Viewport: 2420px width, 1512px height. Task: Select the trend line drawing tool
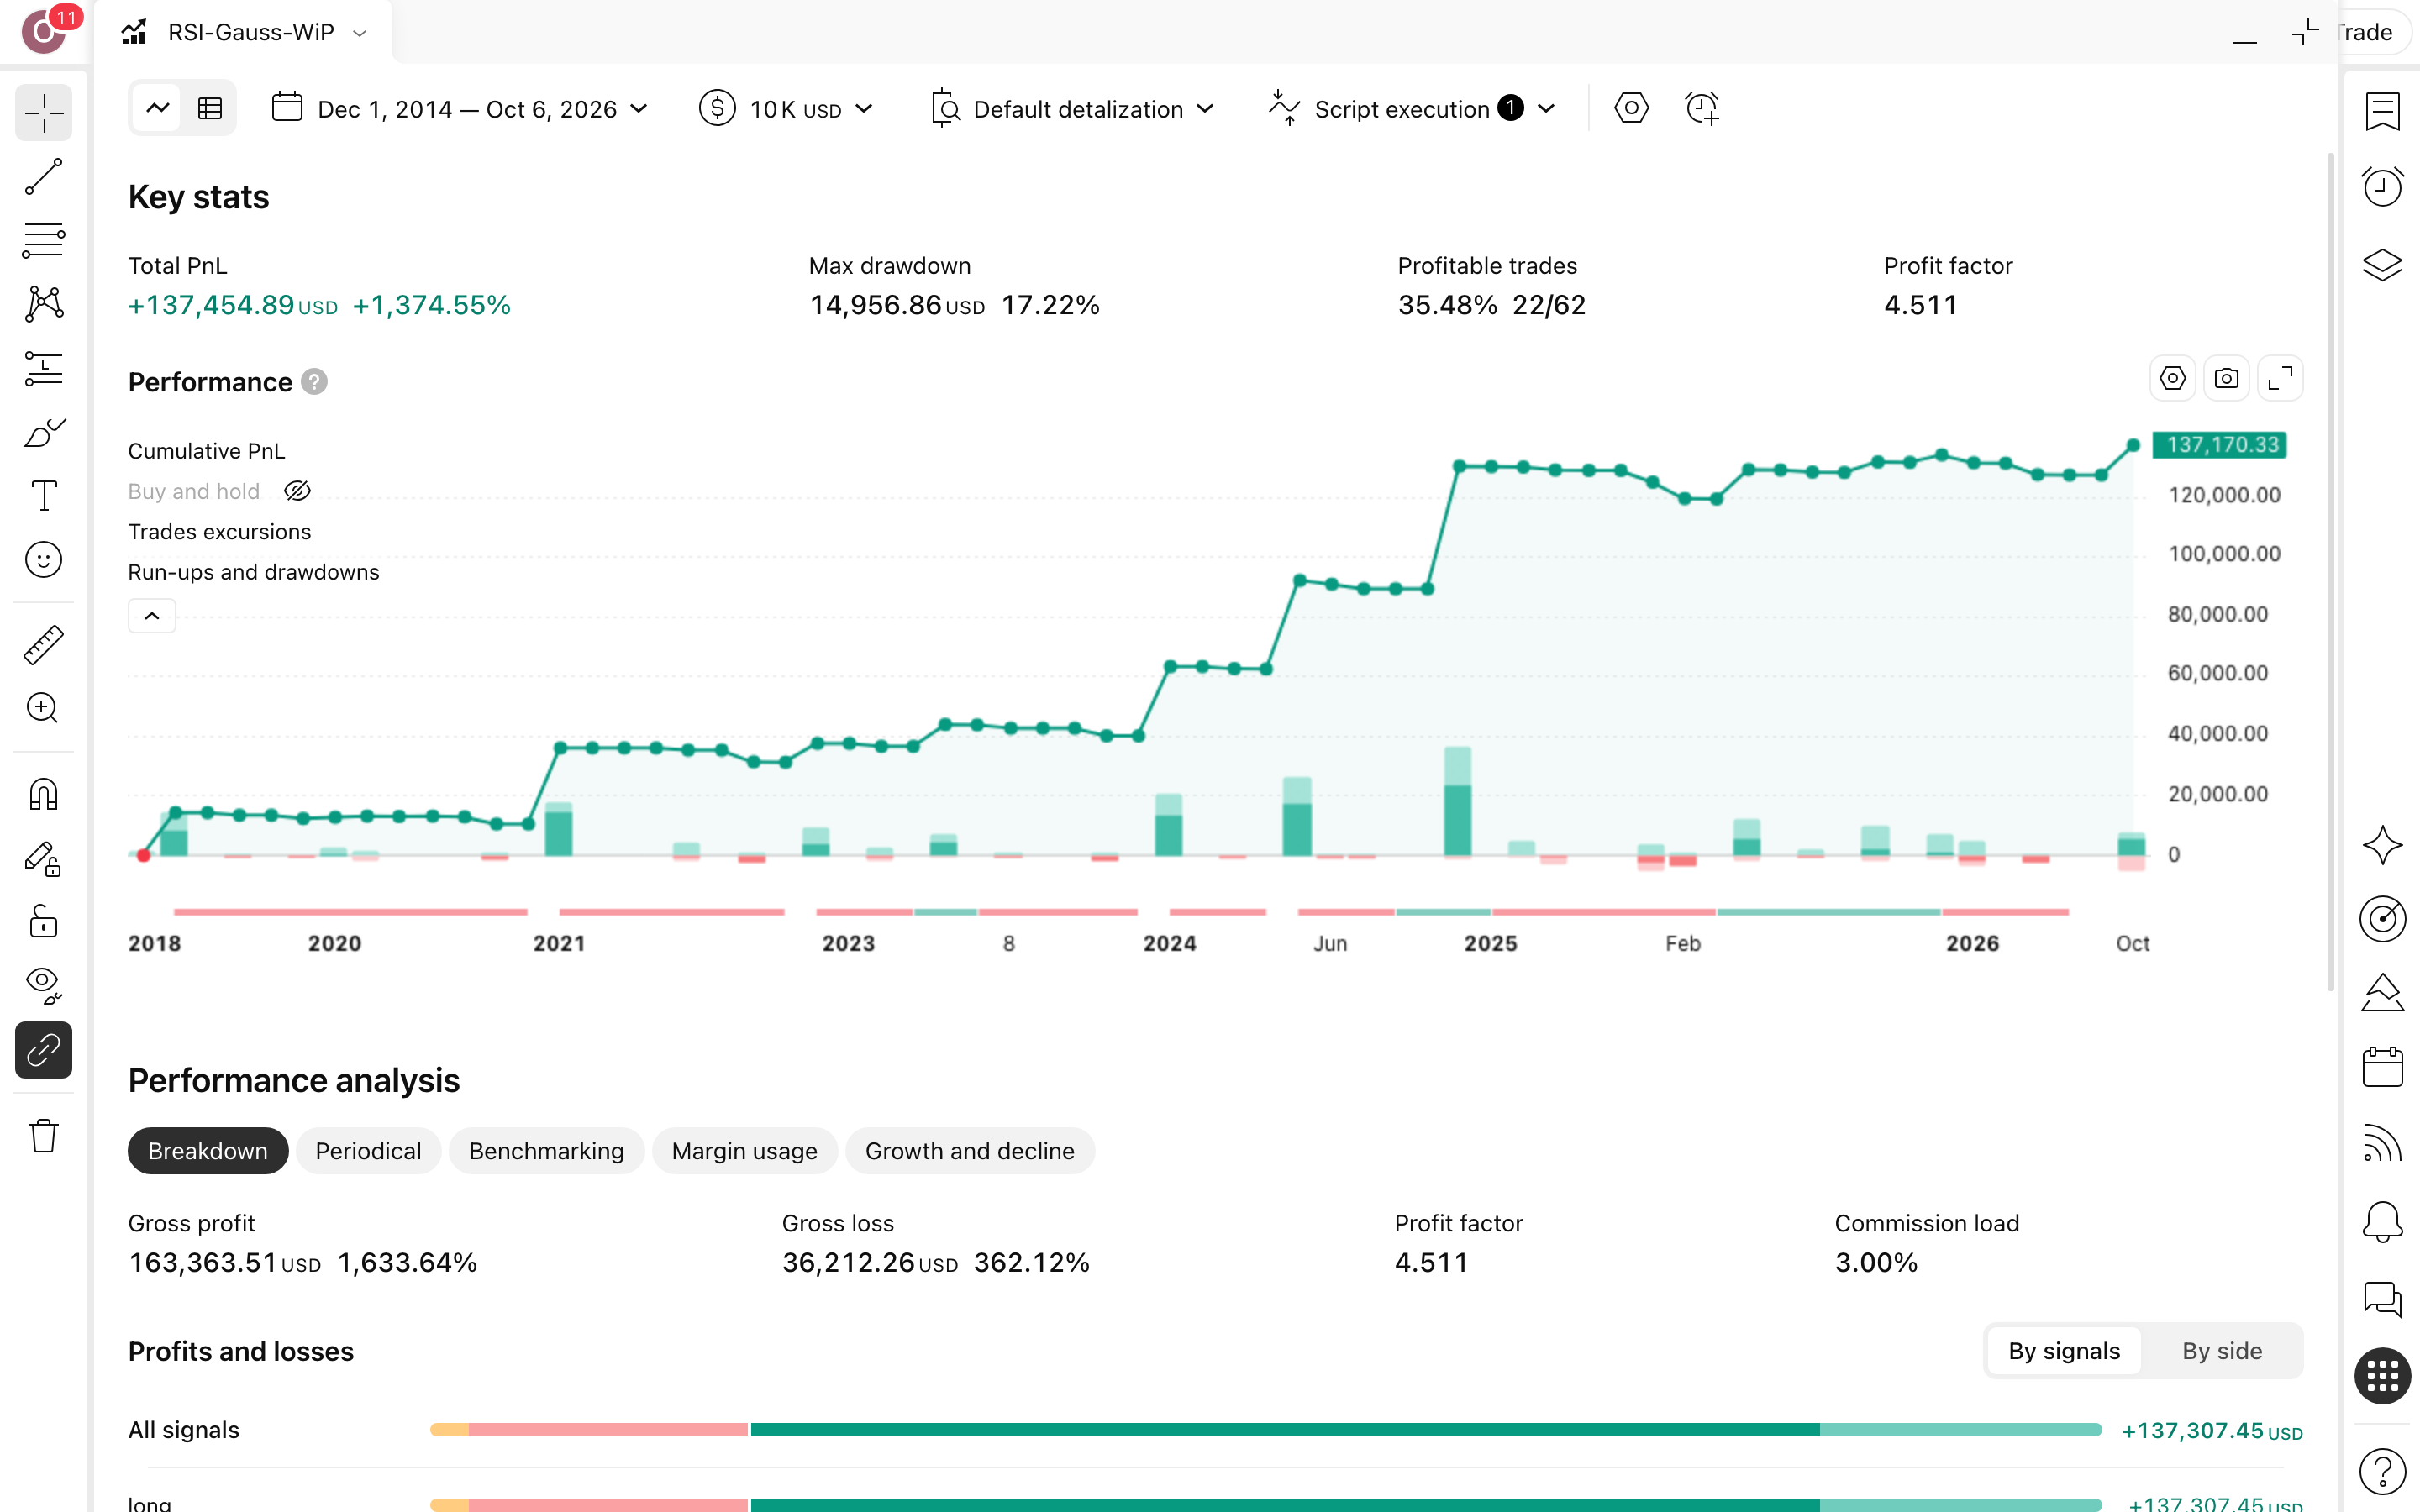44,177
